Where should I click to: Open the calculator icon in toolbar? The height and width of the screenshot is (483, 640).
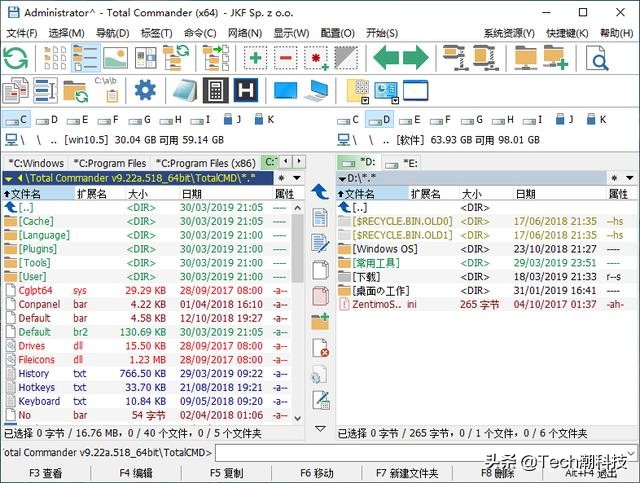(x=213, y=91)
